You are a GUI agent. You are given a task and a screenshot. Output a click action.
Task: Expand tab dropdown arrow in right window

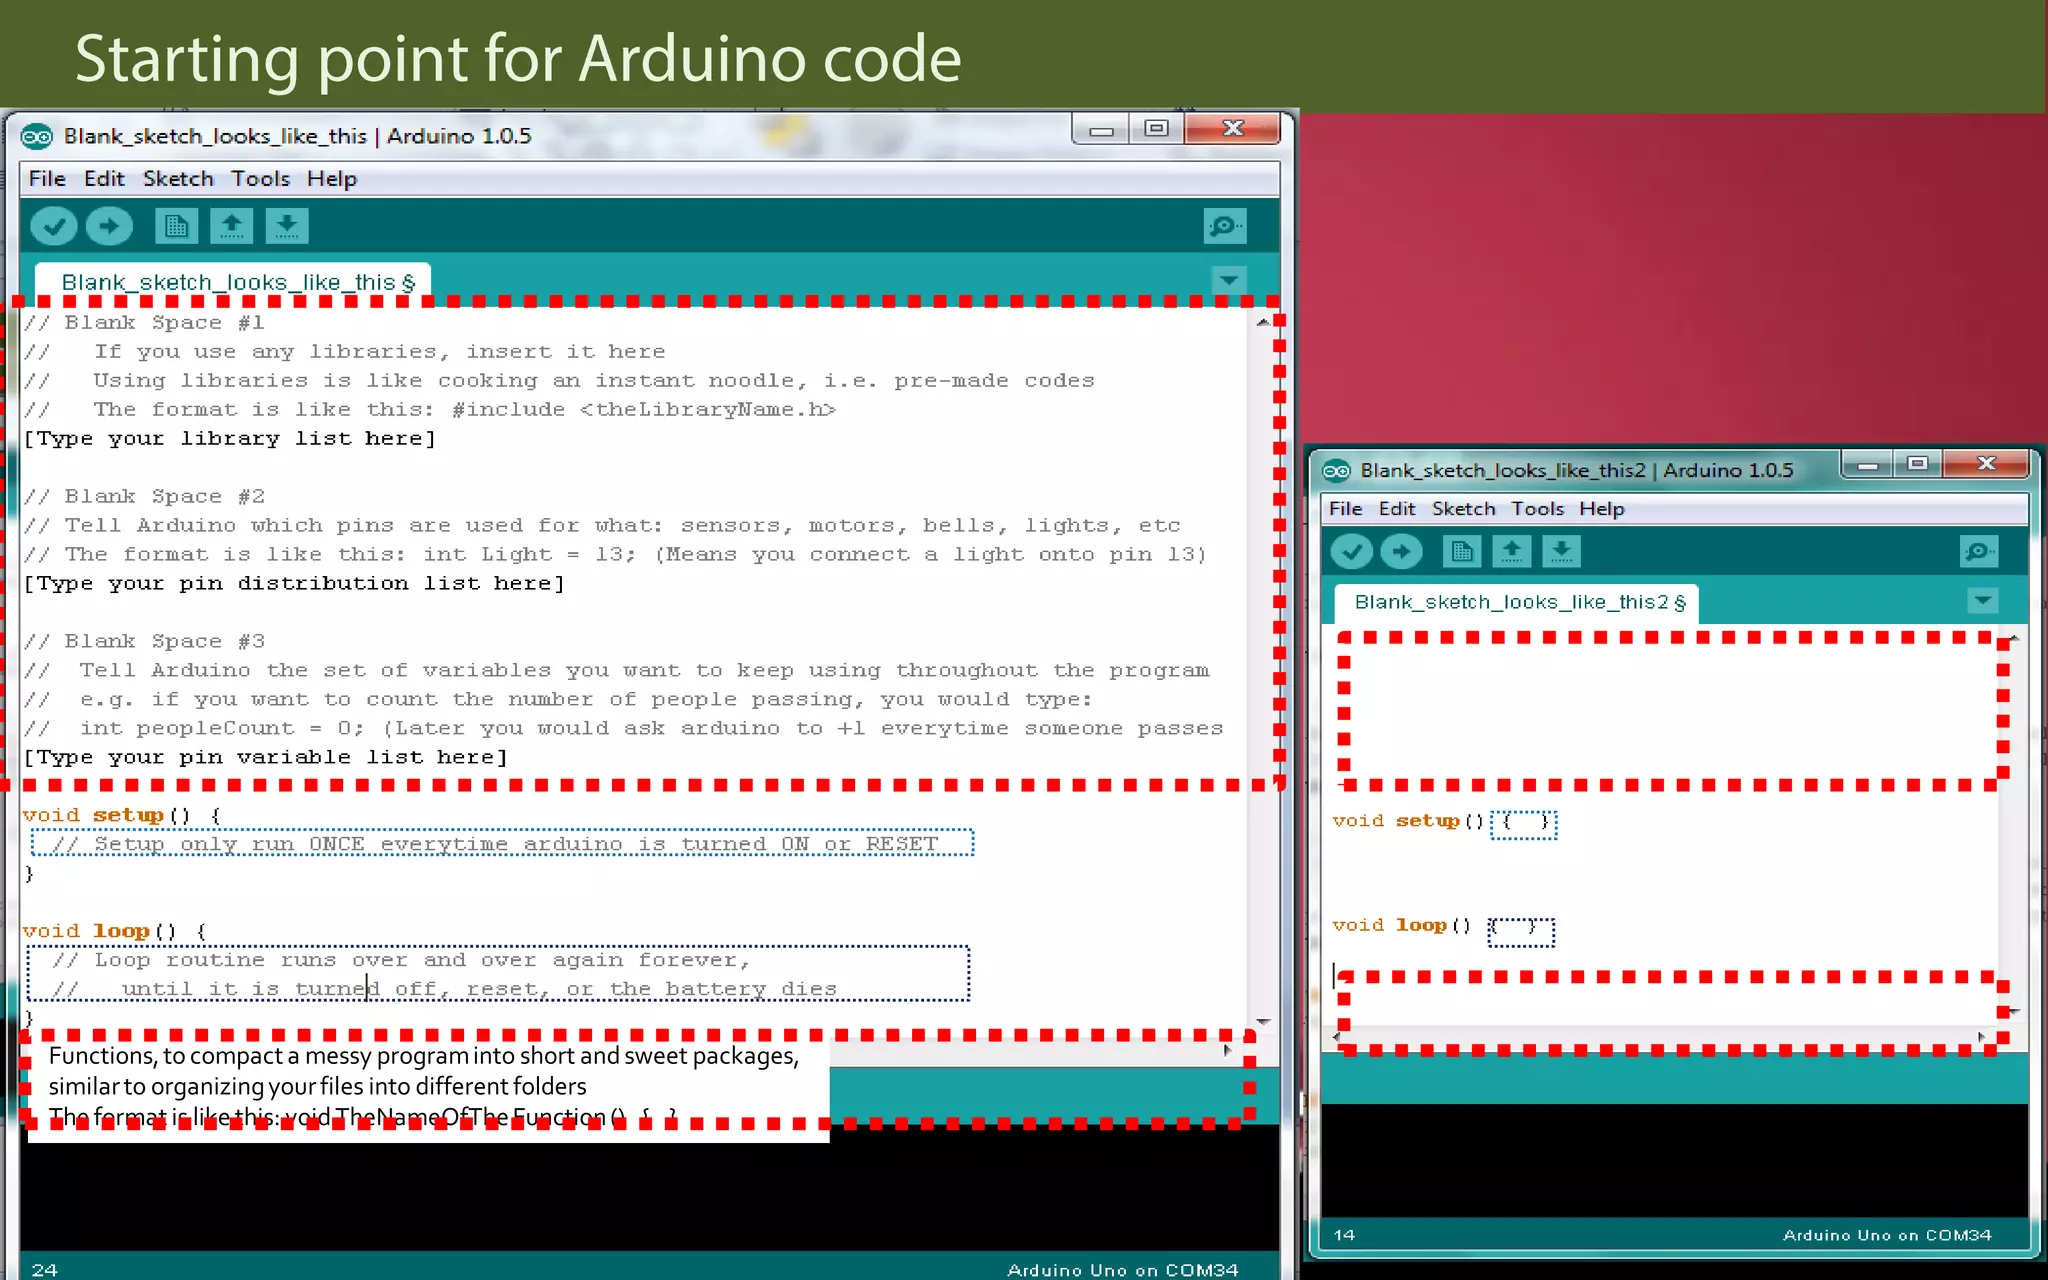click(1982, 601)
